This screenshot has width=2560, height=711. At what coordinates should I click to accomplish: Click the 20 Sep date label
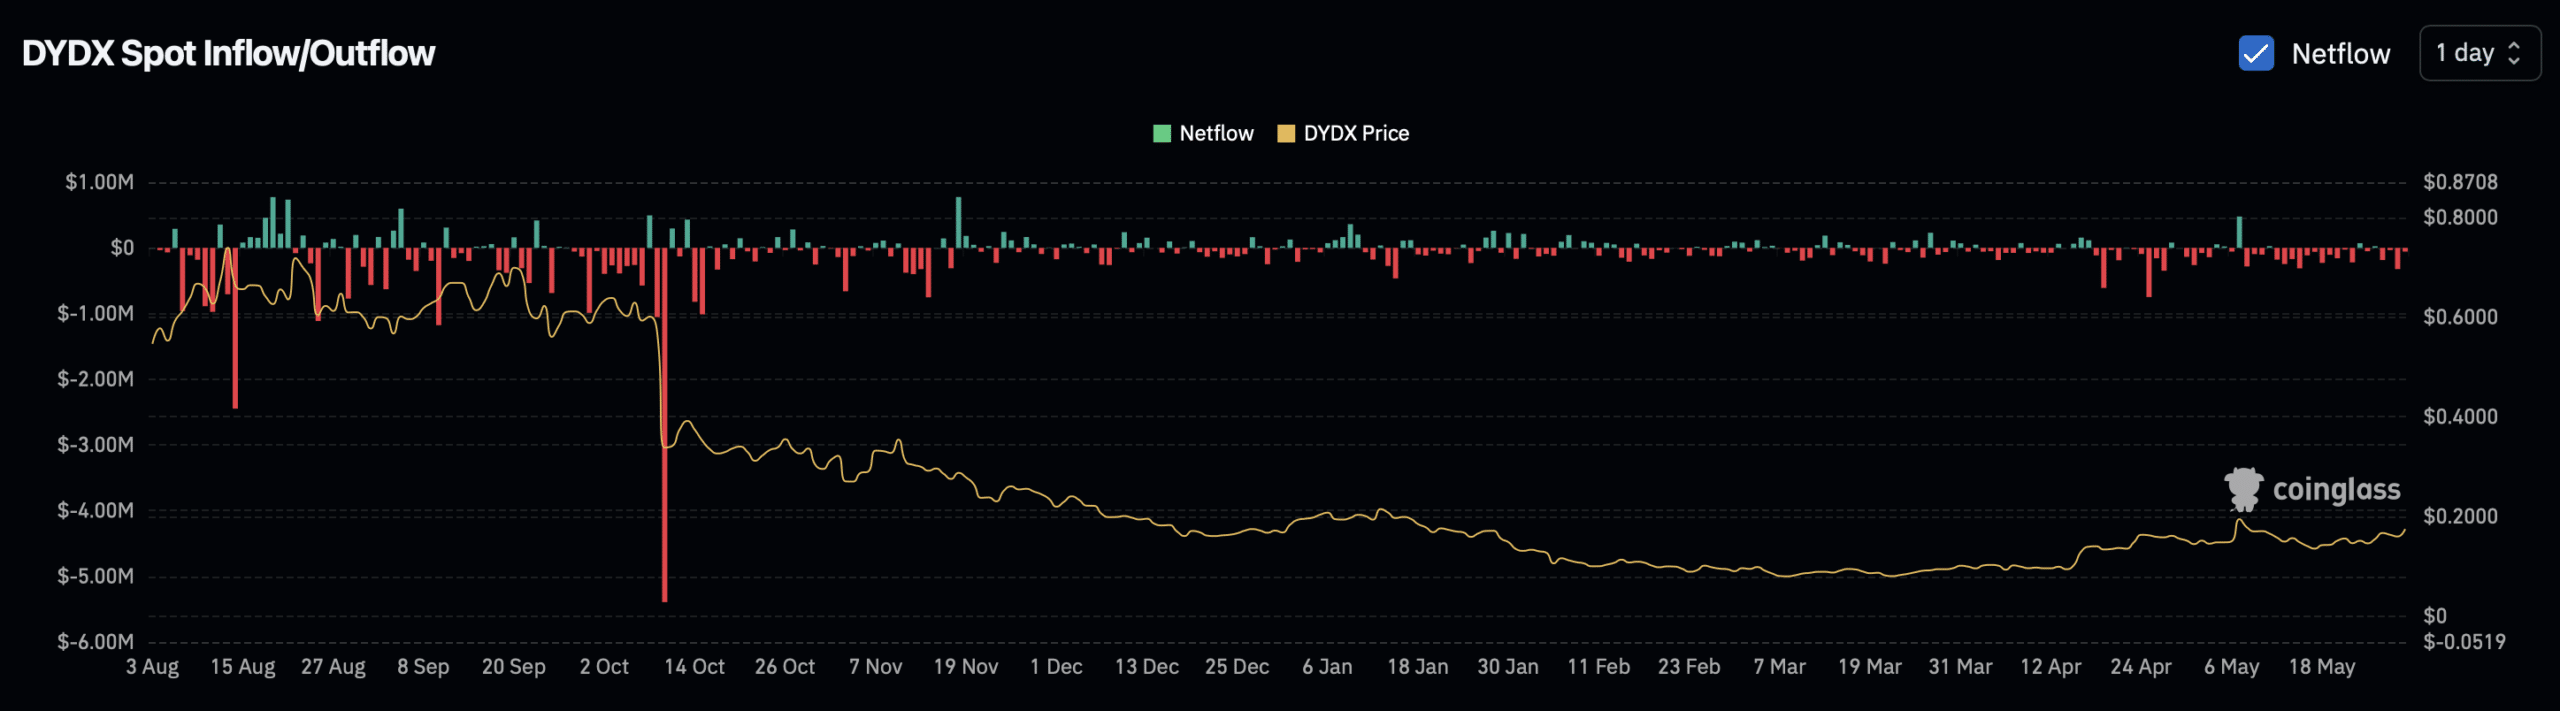[x=514, y=667]
